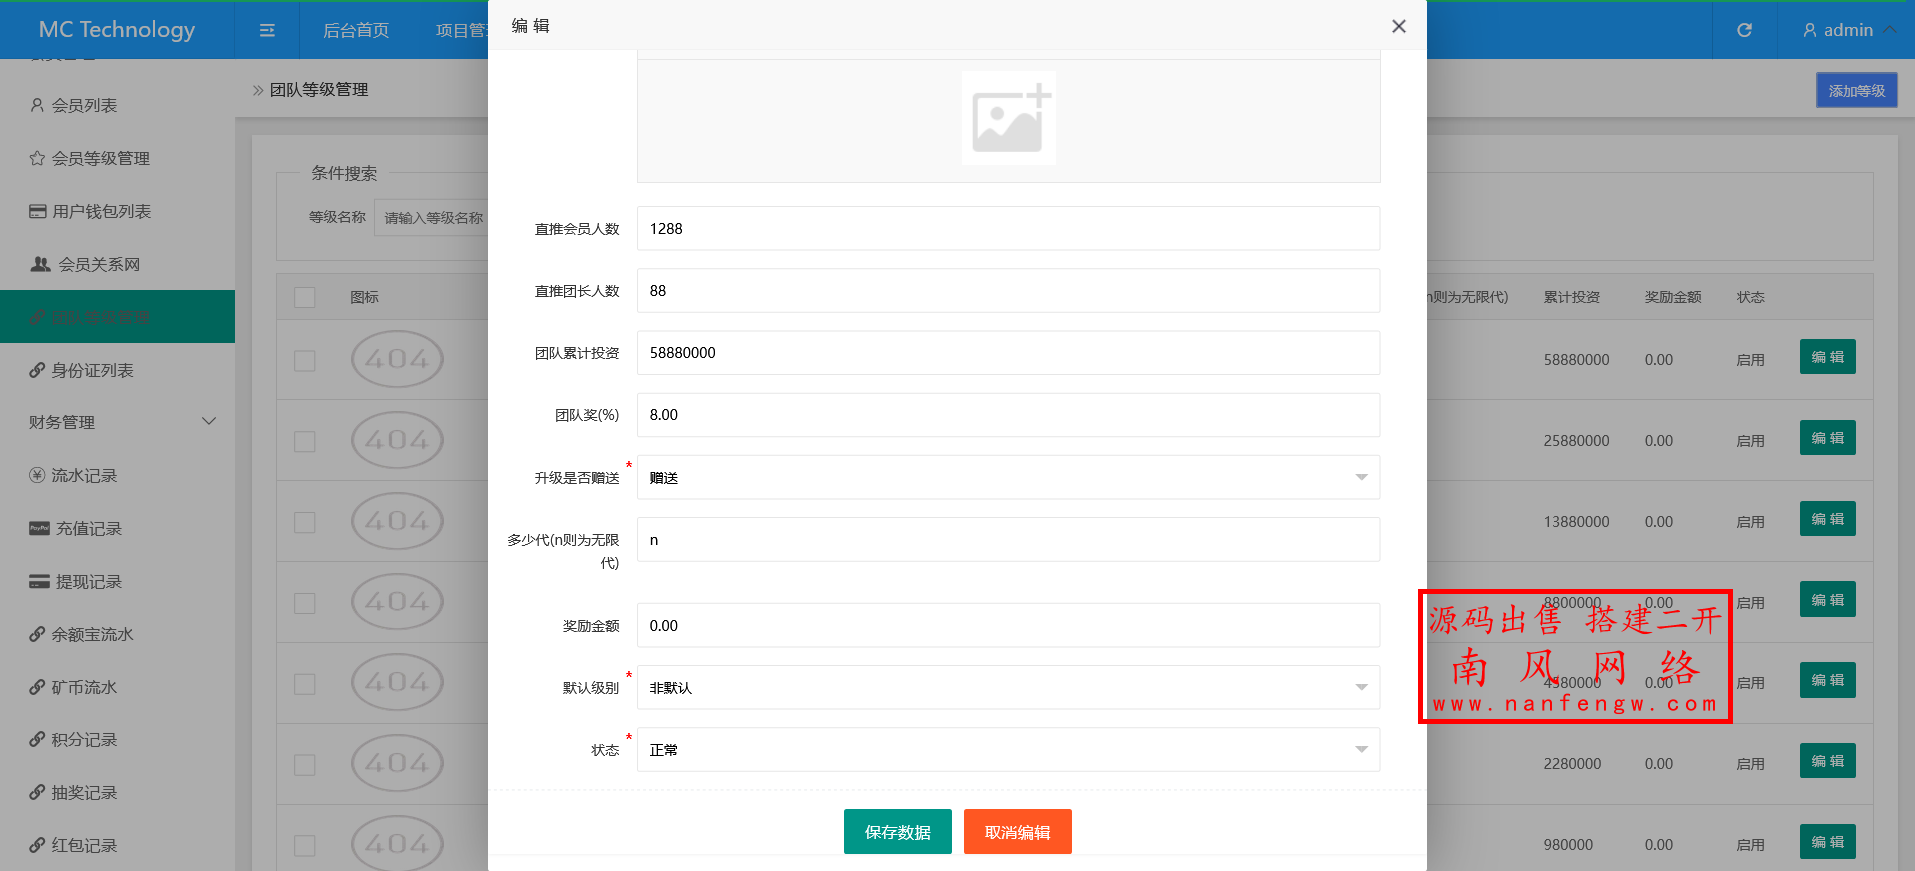Check the first table row checkbox
The image size is (1915, 871).
coord(305,360)
